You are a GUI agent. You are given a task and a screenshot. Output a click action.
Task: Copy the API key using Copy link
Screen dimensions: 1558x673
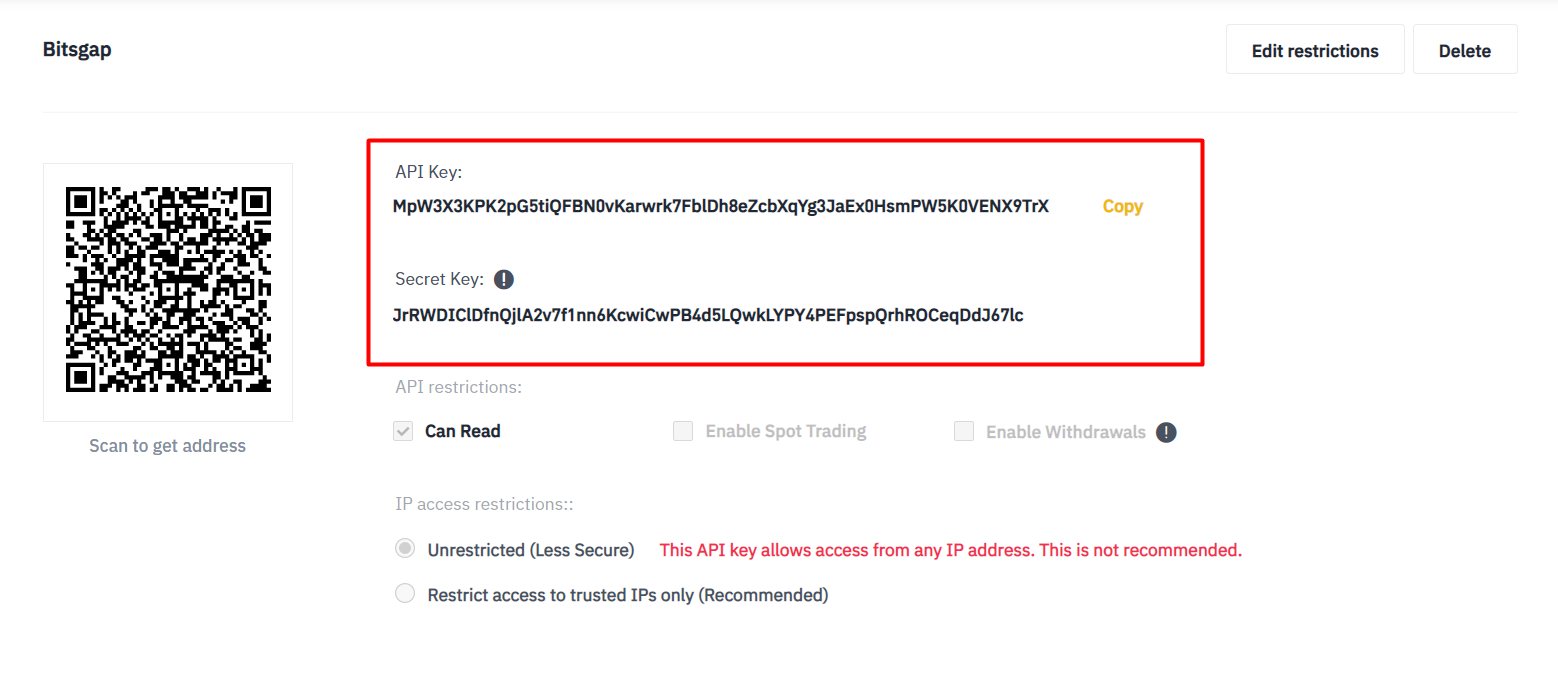[x=1122, y=206]
